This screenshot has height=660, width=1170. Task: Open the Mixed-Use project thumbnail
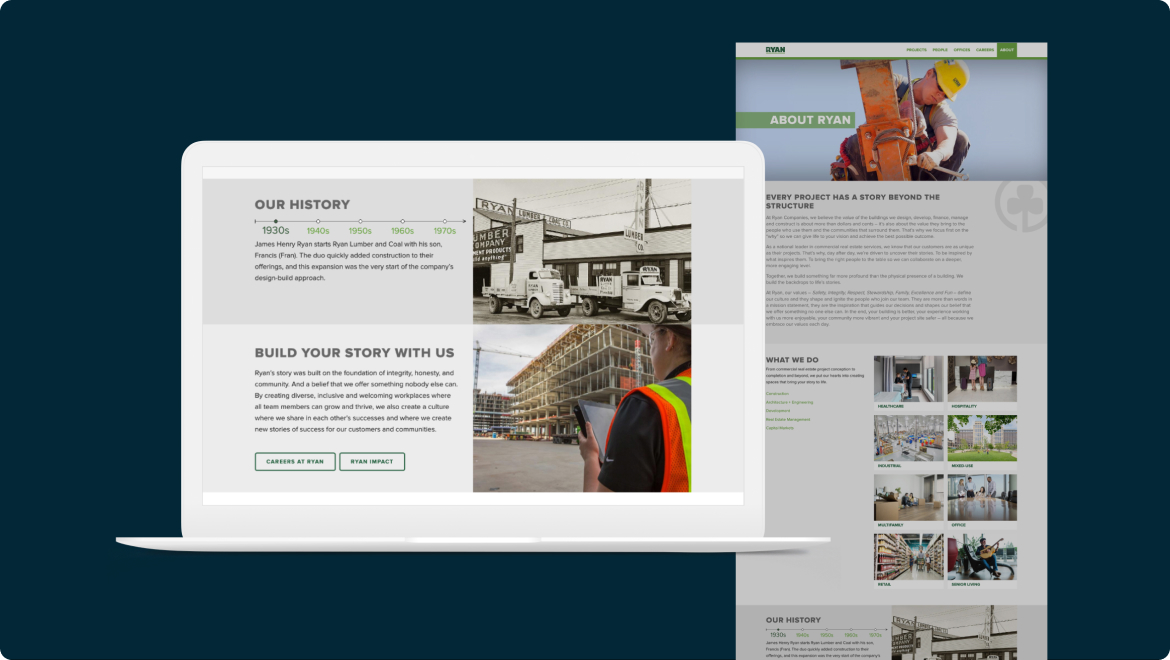click(x=982, y=442)
